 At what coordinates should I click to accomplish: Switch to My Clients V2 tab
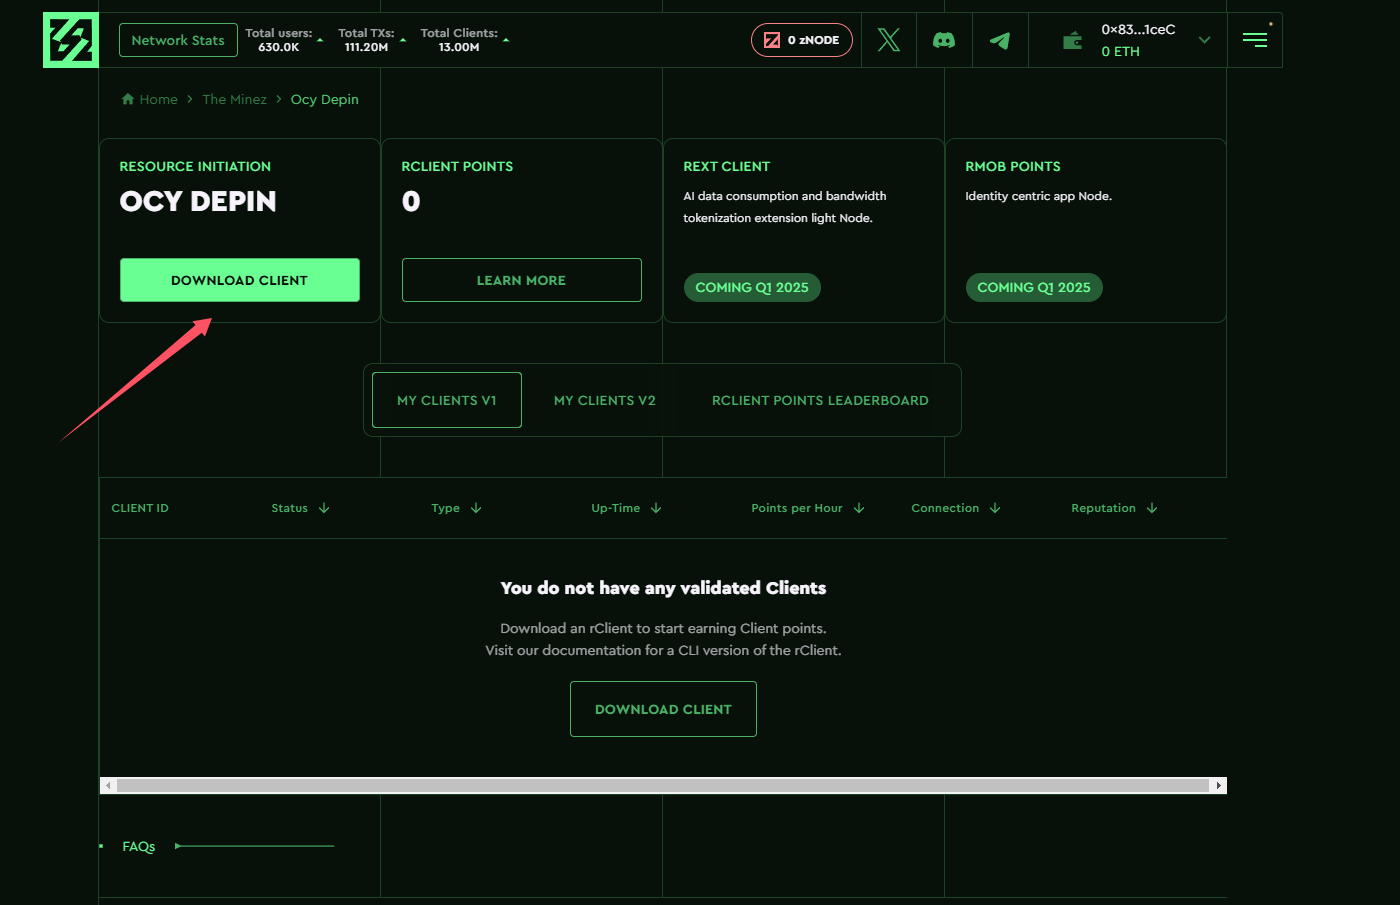coord(605,400)
